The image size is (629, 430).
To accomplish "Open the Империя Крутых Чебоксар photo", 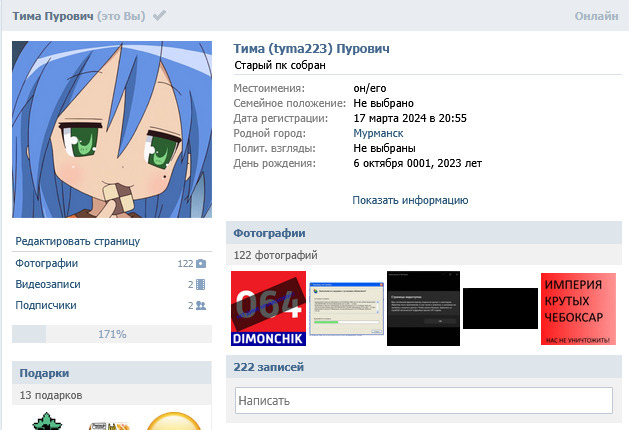I will pos(578,309).
